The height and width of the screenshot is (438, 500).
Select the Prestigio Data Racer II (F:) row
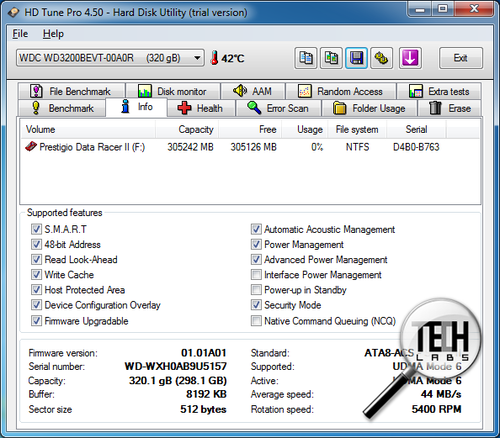250,147
